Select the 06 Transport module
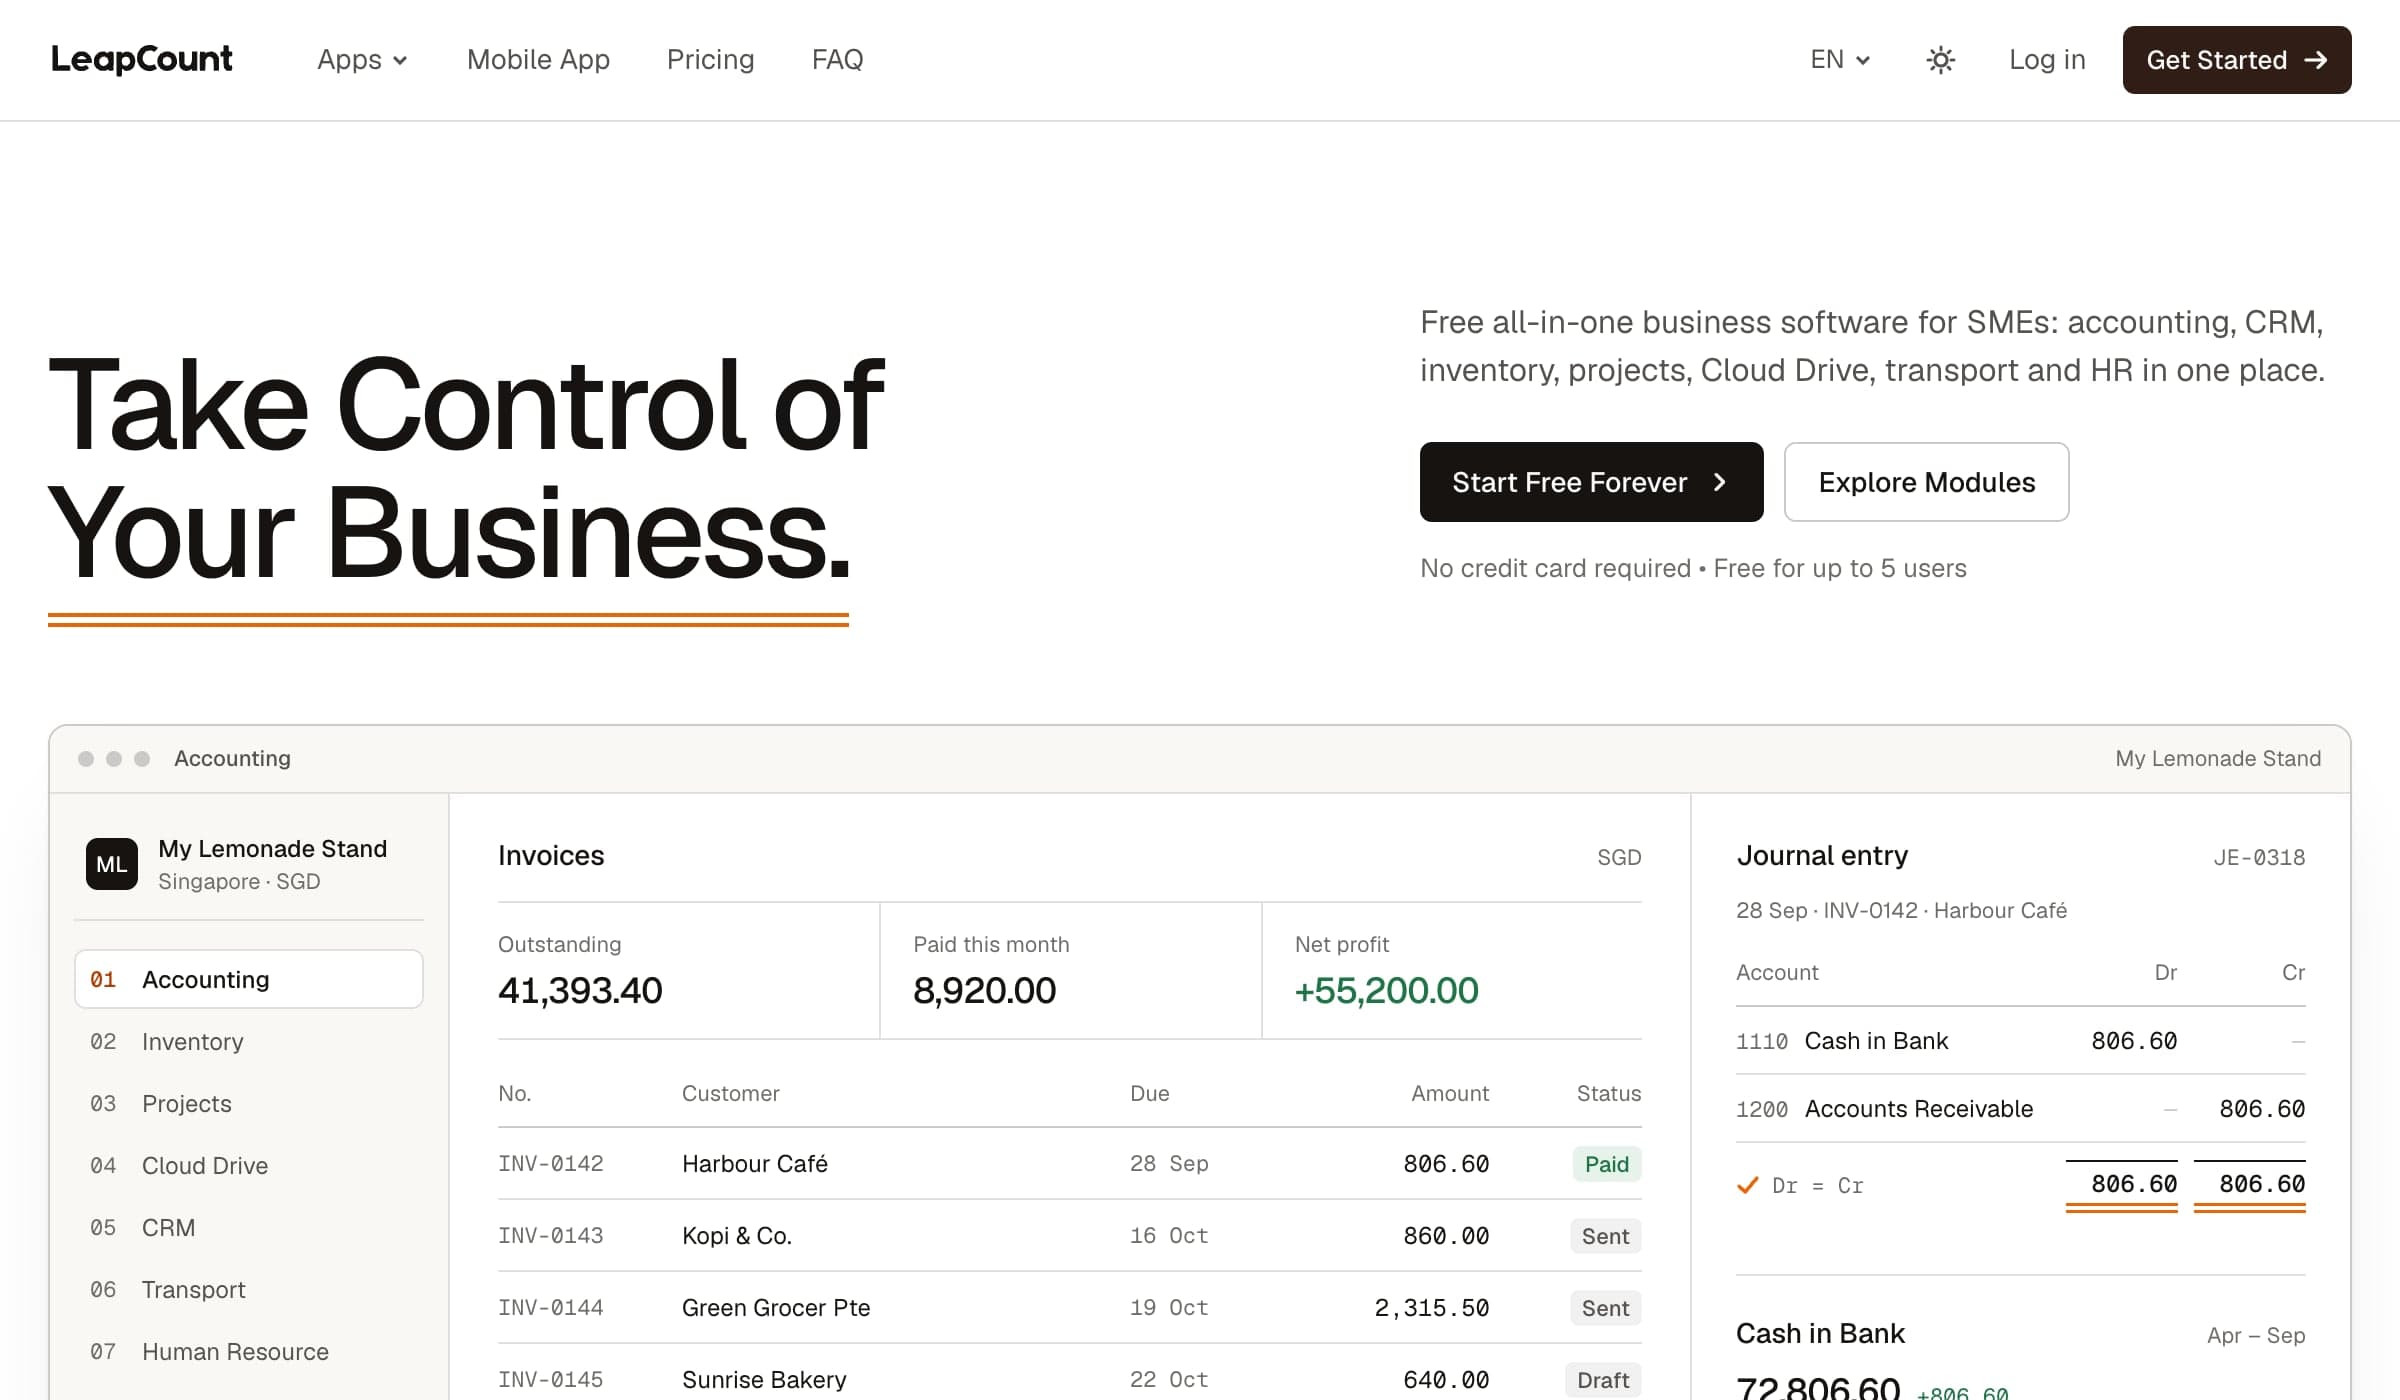Image resolution: width=2400 pixels, height=1400 pixels. pos(249,1289)
